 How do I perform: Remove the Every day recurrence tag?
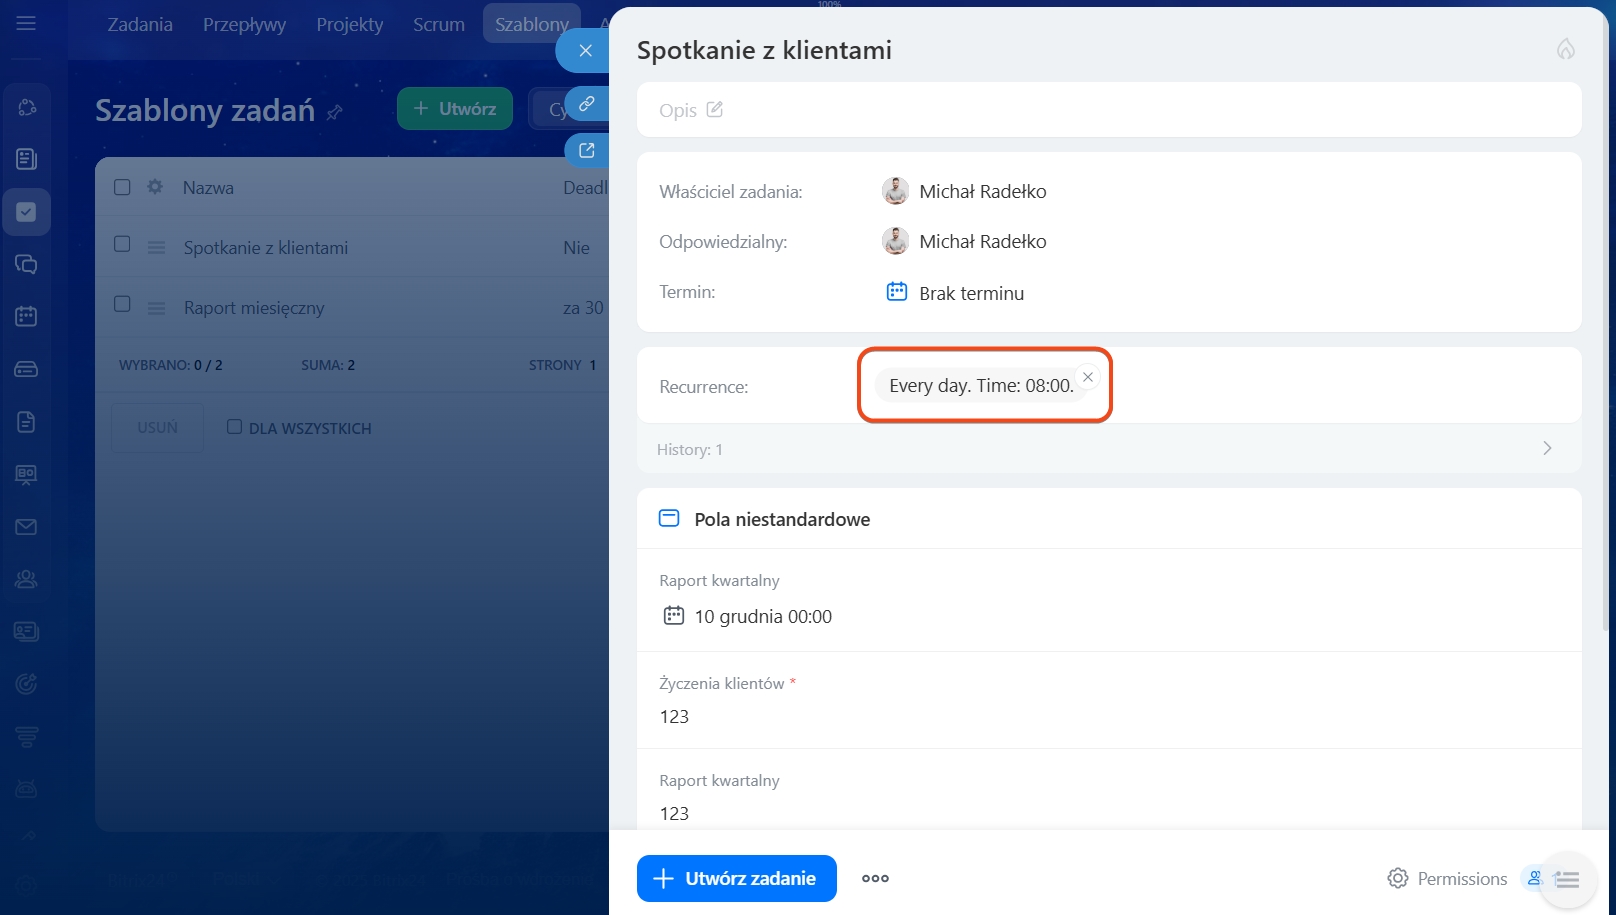pos(1088,377)
